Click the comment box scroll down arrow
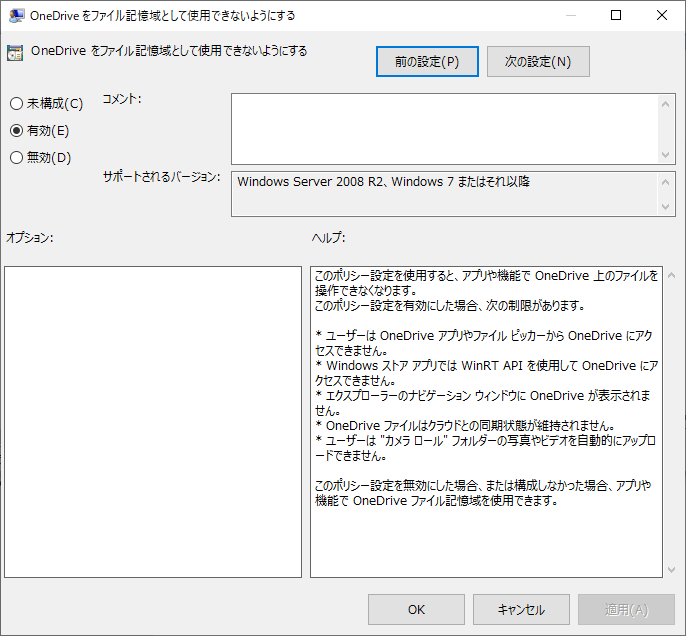 pyautogui.click(x=667, y=155)
